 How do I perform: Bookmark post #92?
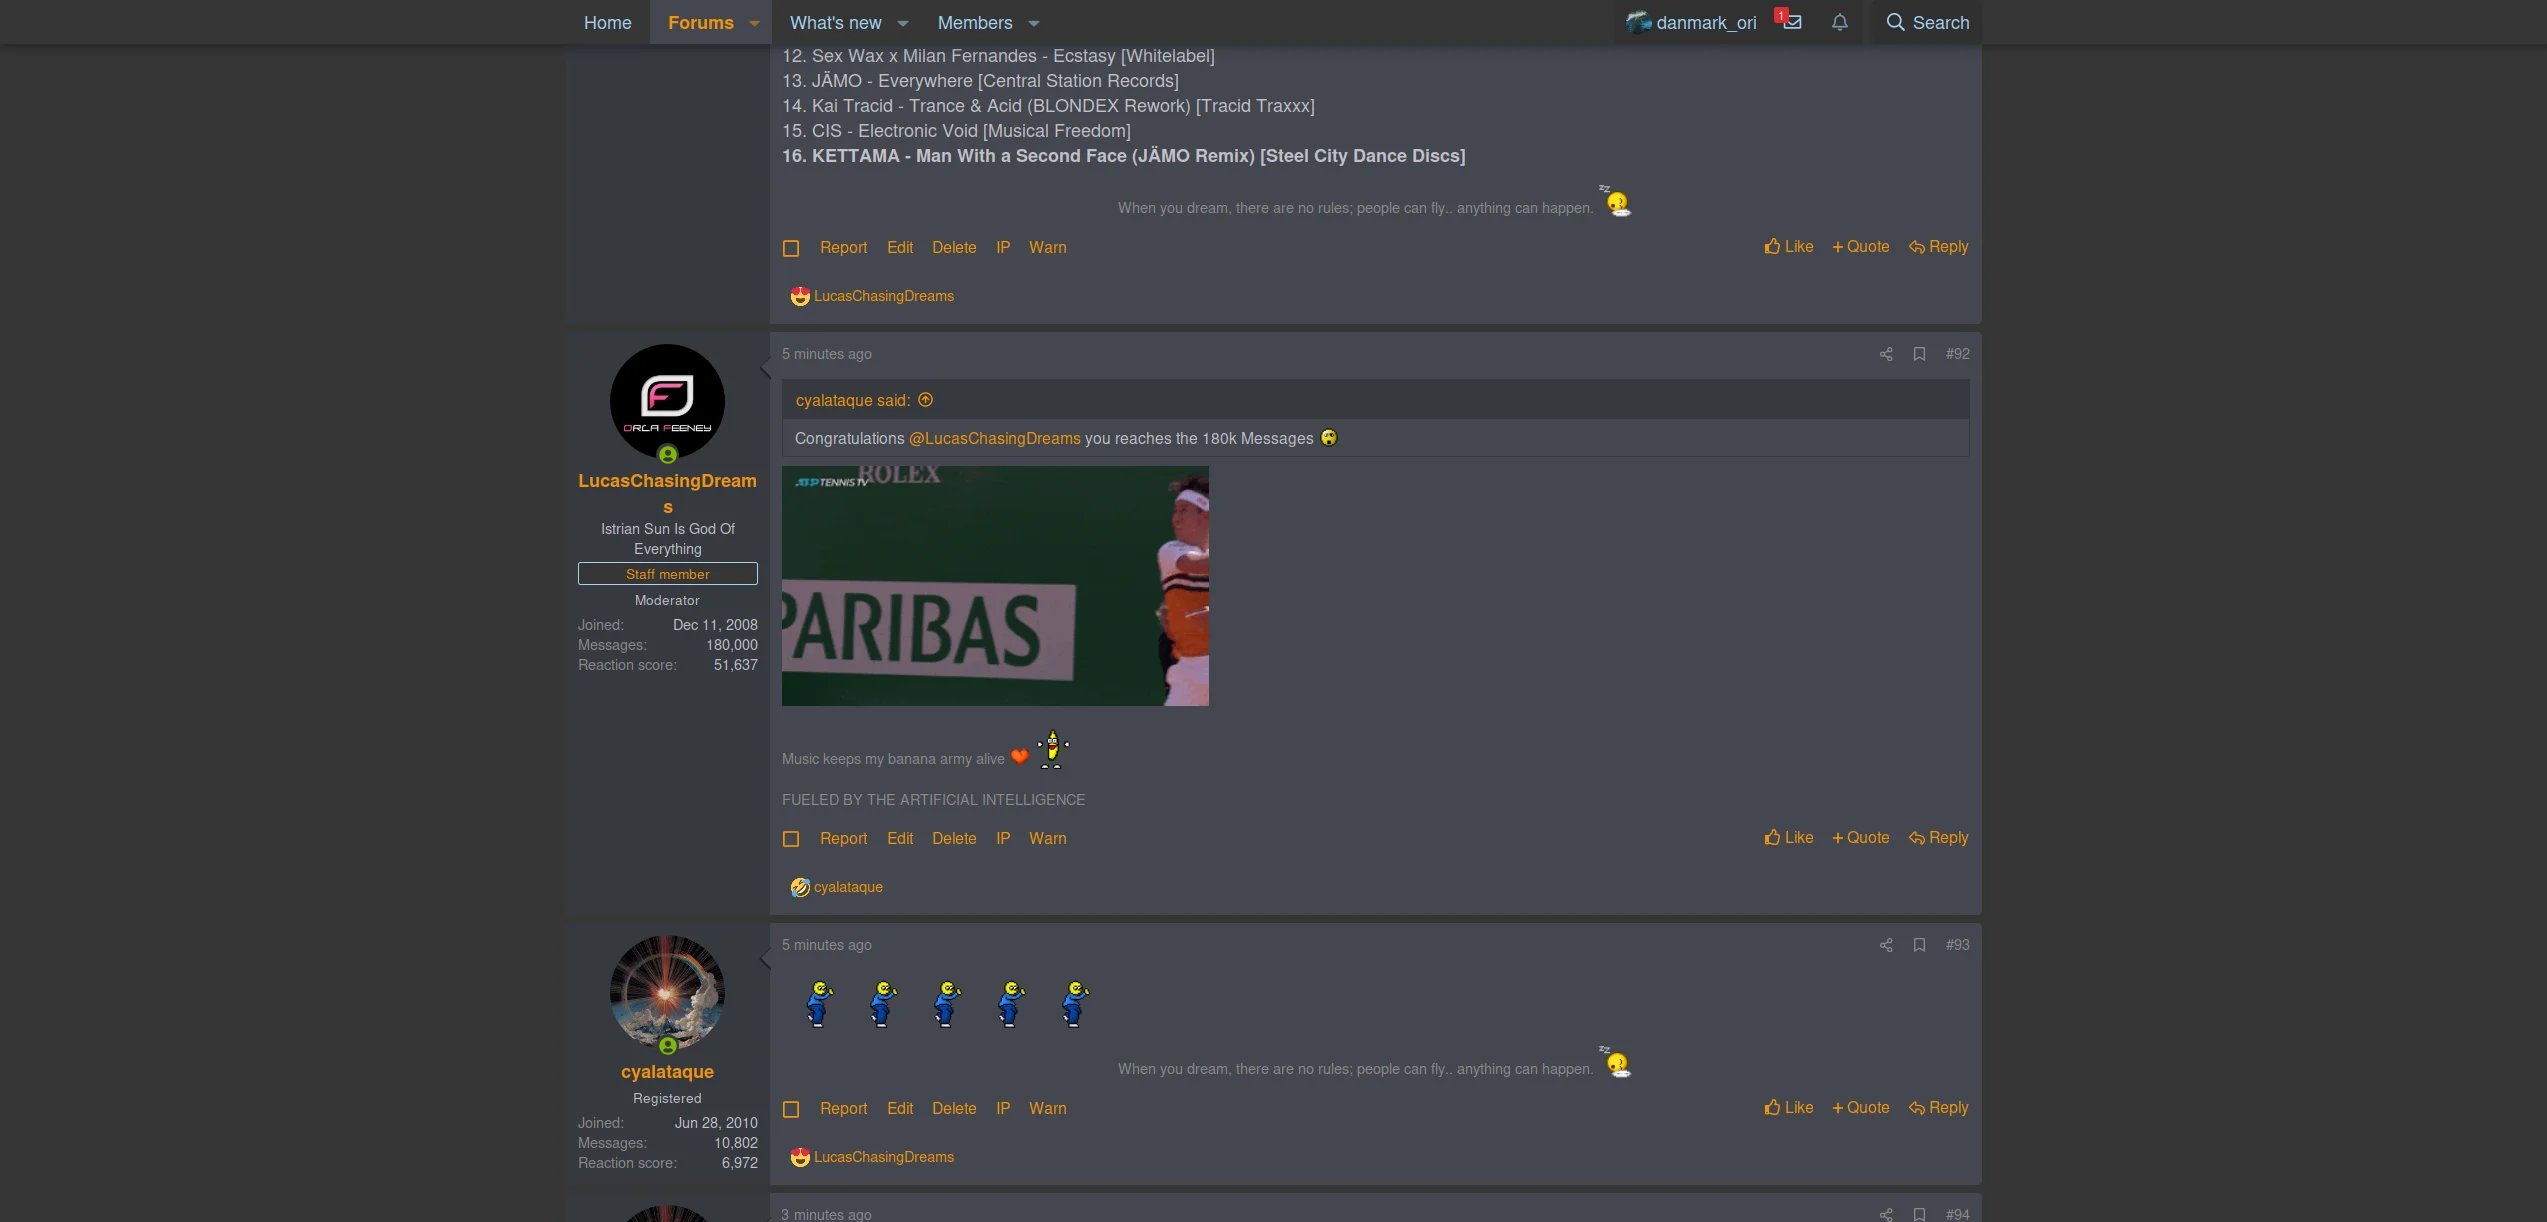click(1919, 354)
